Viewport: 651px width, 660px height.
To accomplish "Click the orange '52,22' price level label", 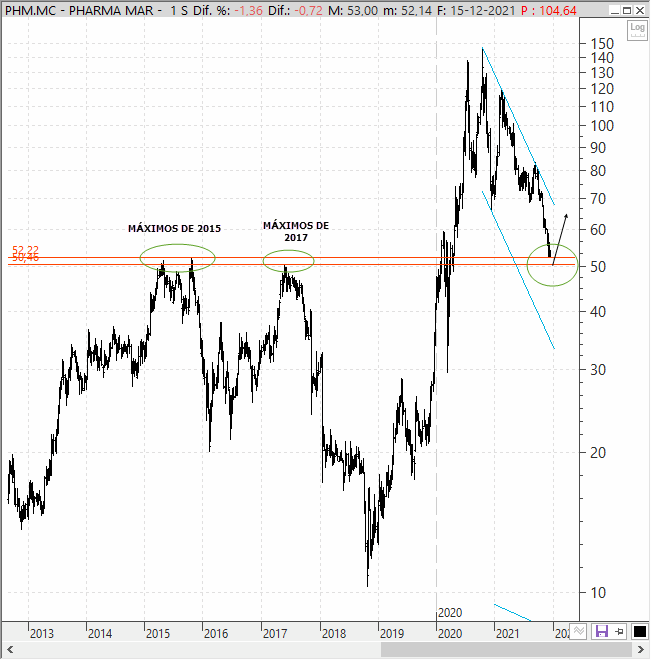I will pyautogui.click(x=25, y=250).
